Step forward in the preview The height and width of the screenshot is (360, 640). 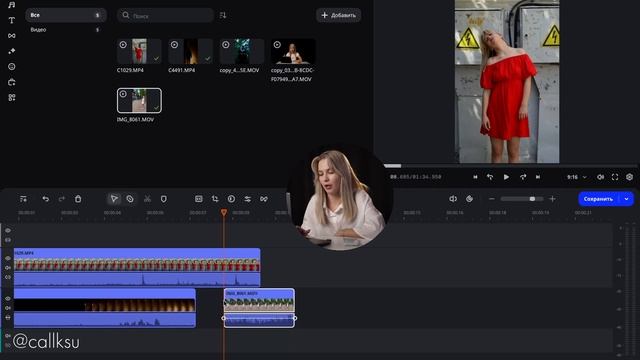click(523, 177)
